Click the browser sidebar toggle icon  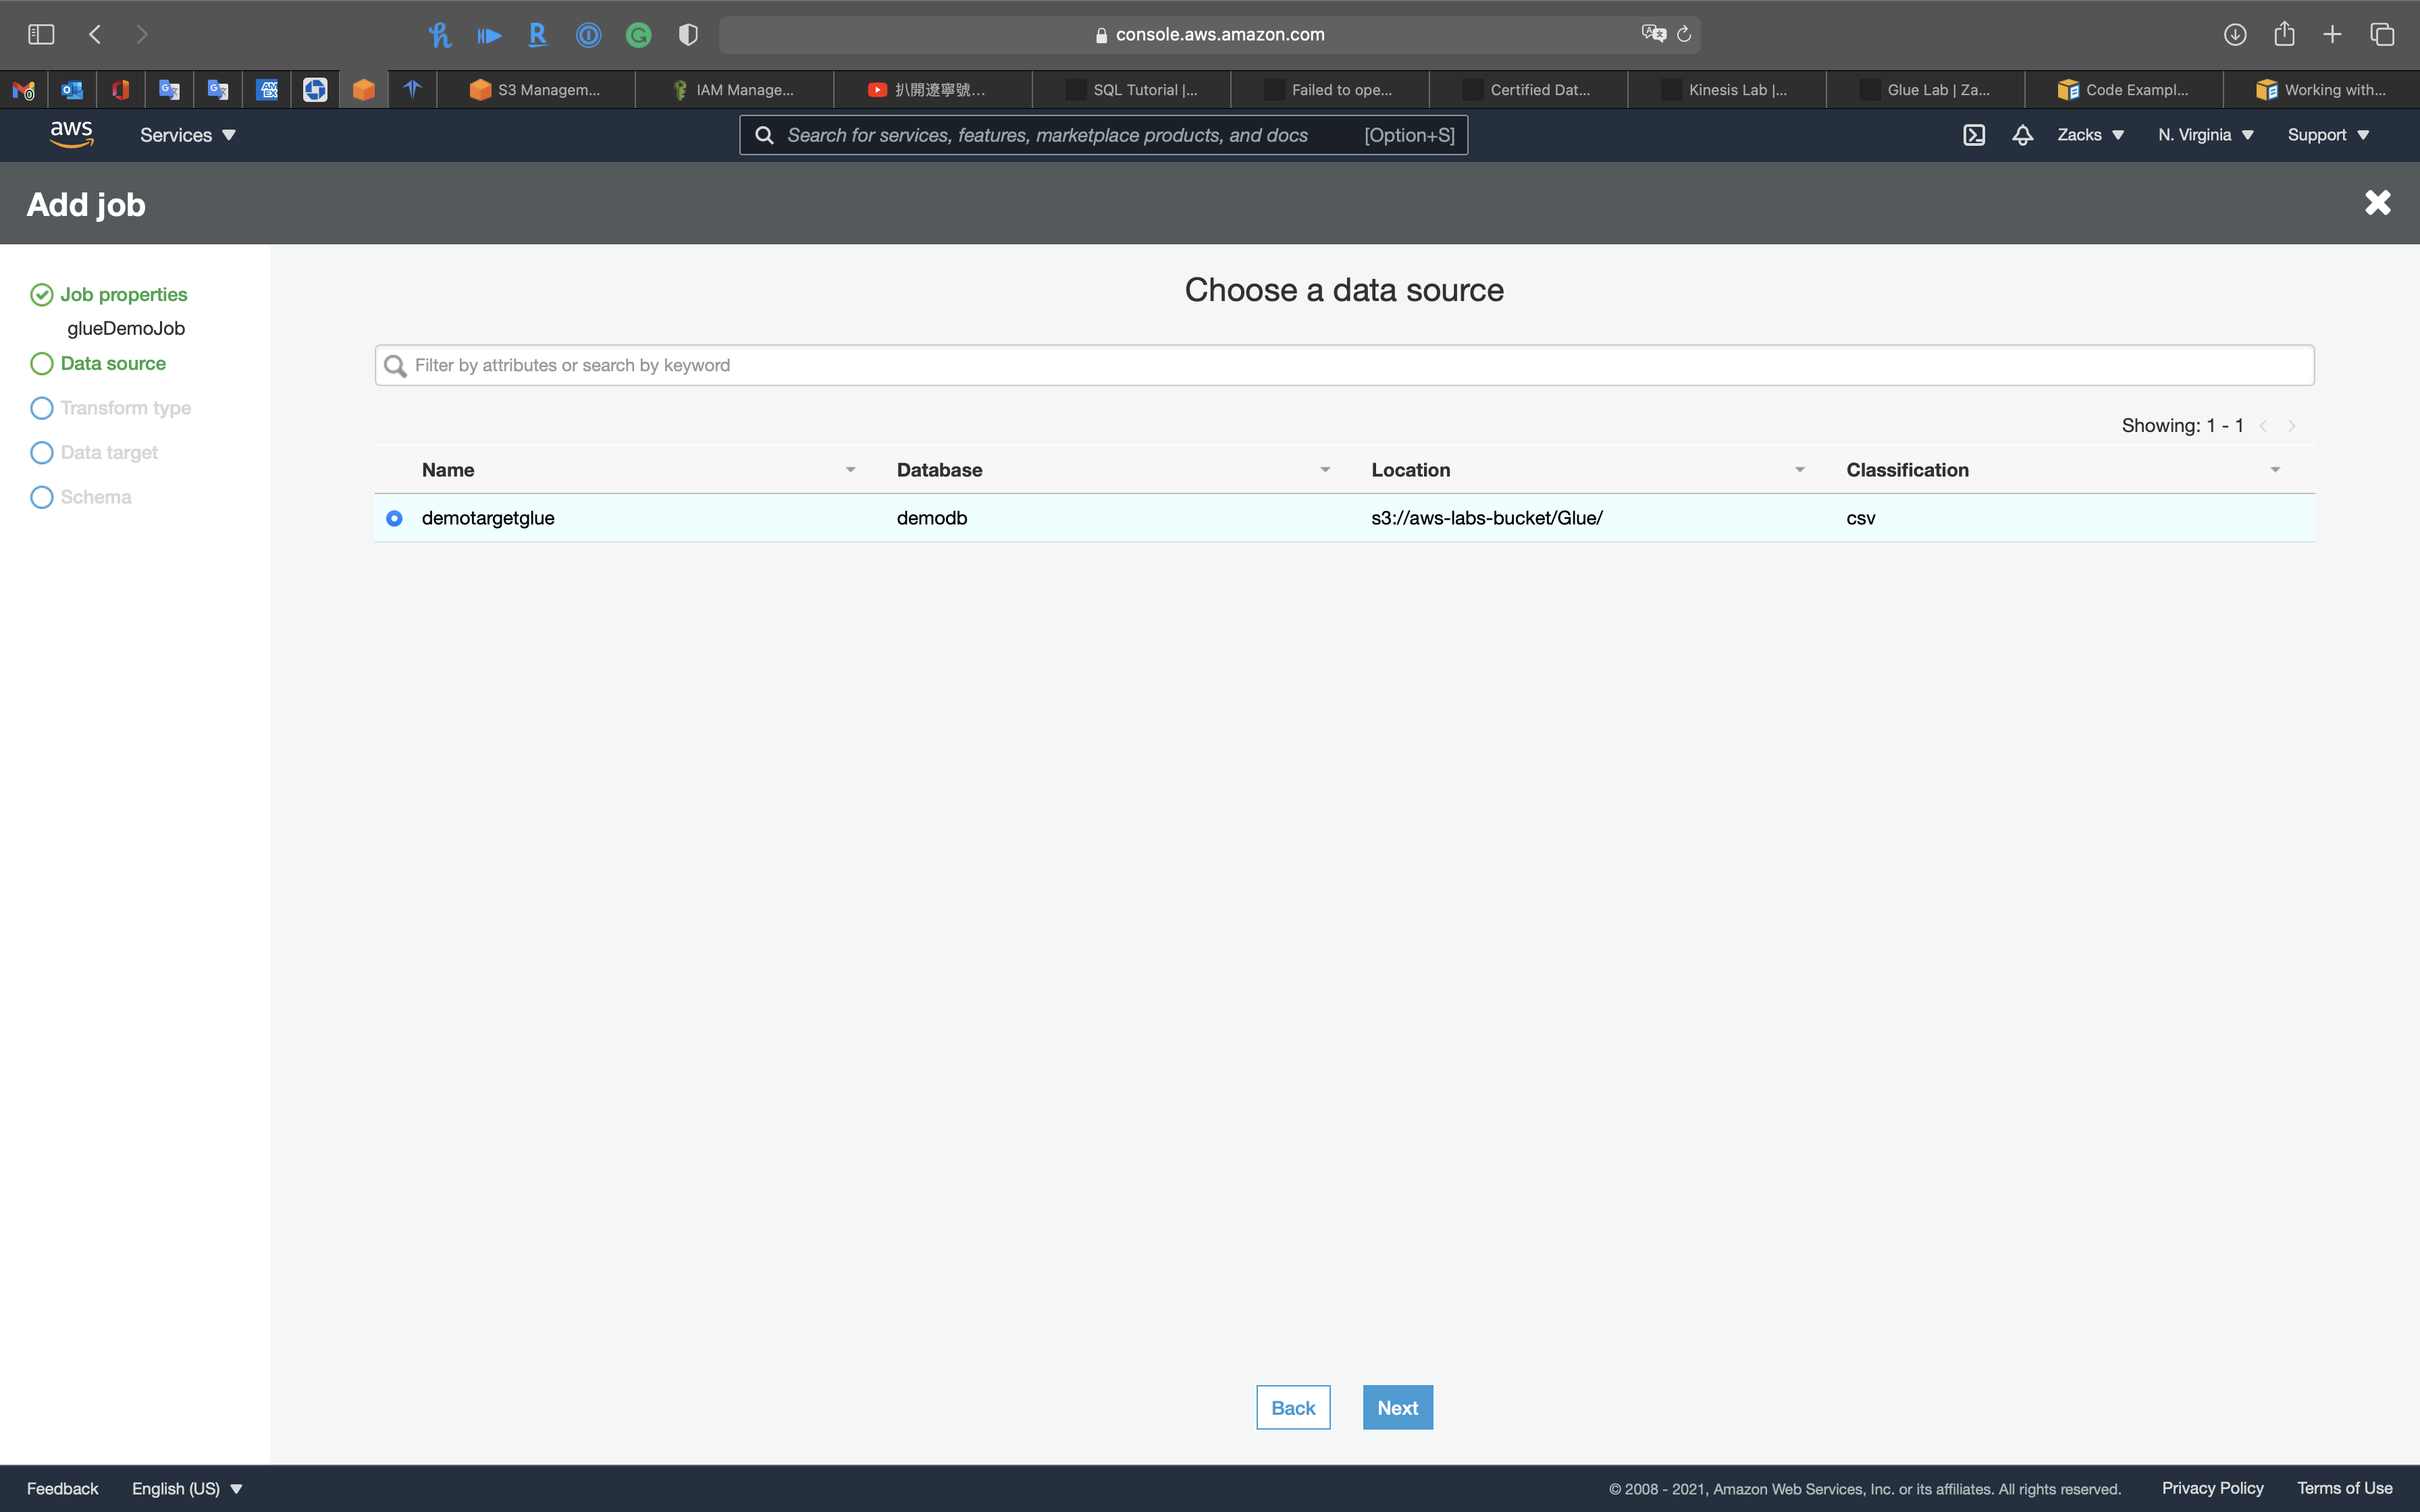41,35
